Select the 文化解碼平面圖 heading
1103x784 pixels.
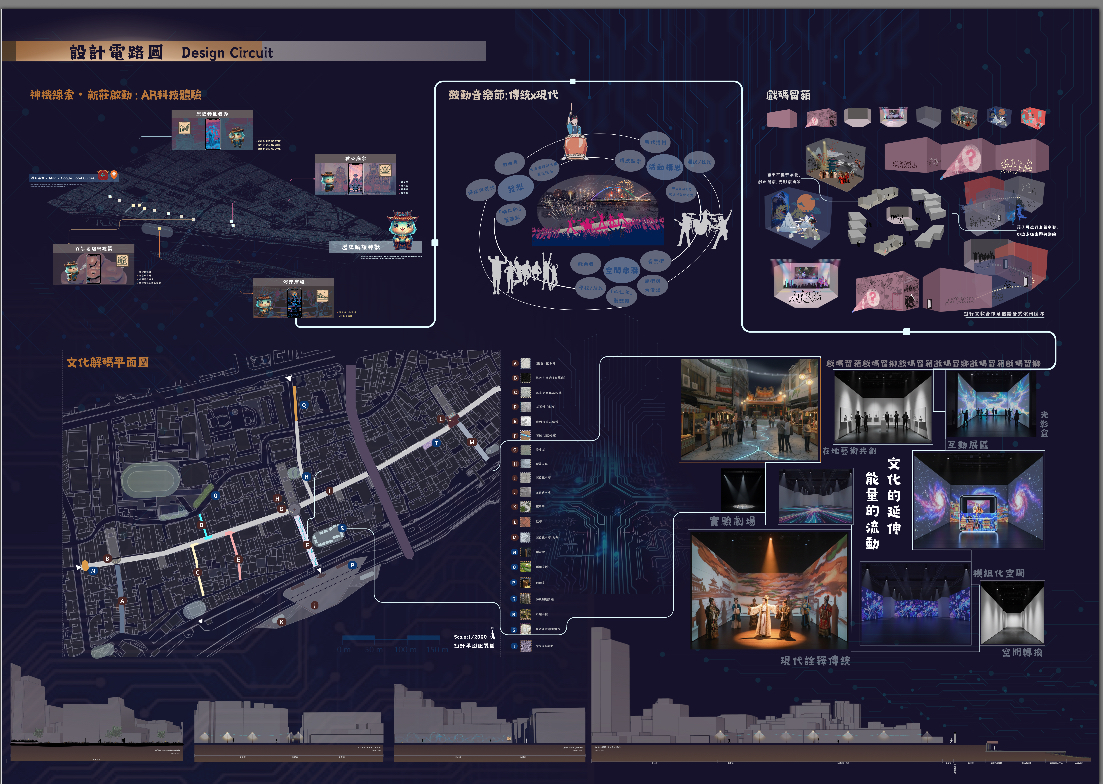tap(107, 362)
